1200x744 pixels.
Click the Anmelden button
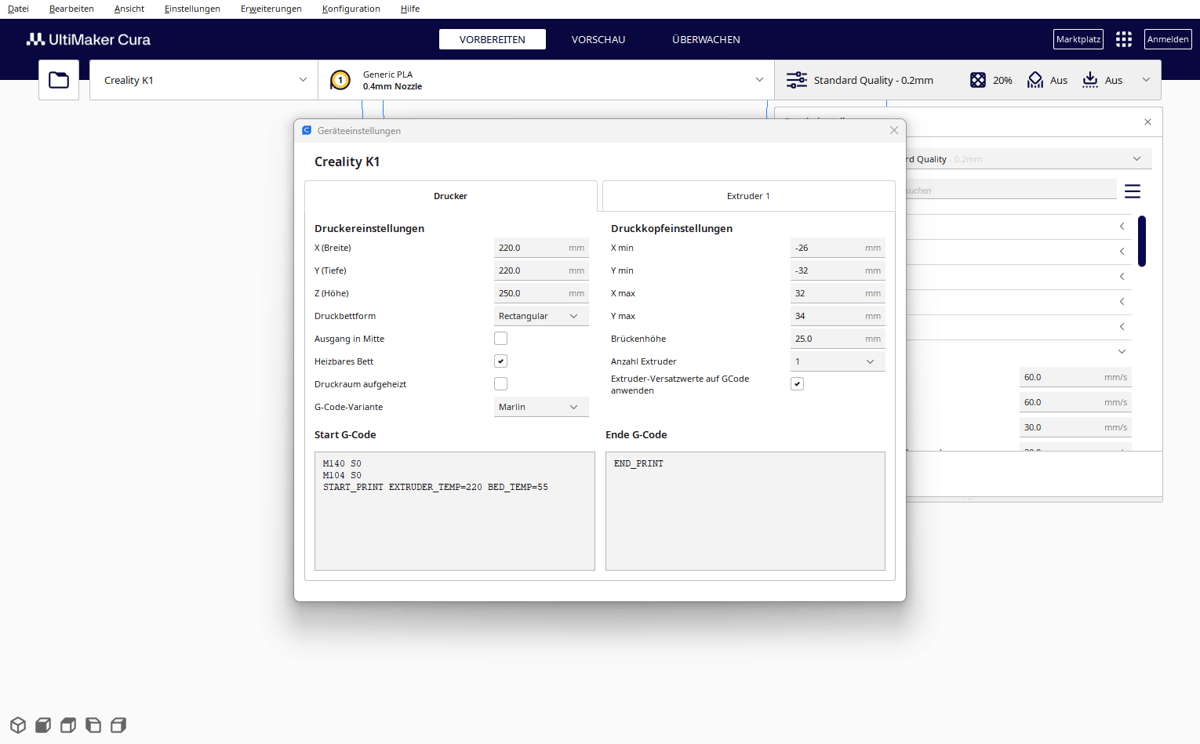(x=1168, y=39)
